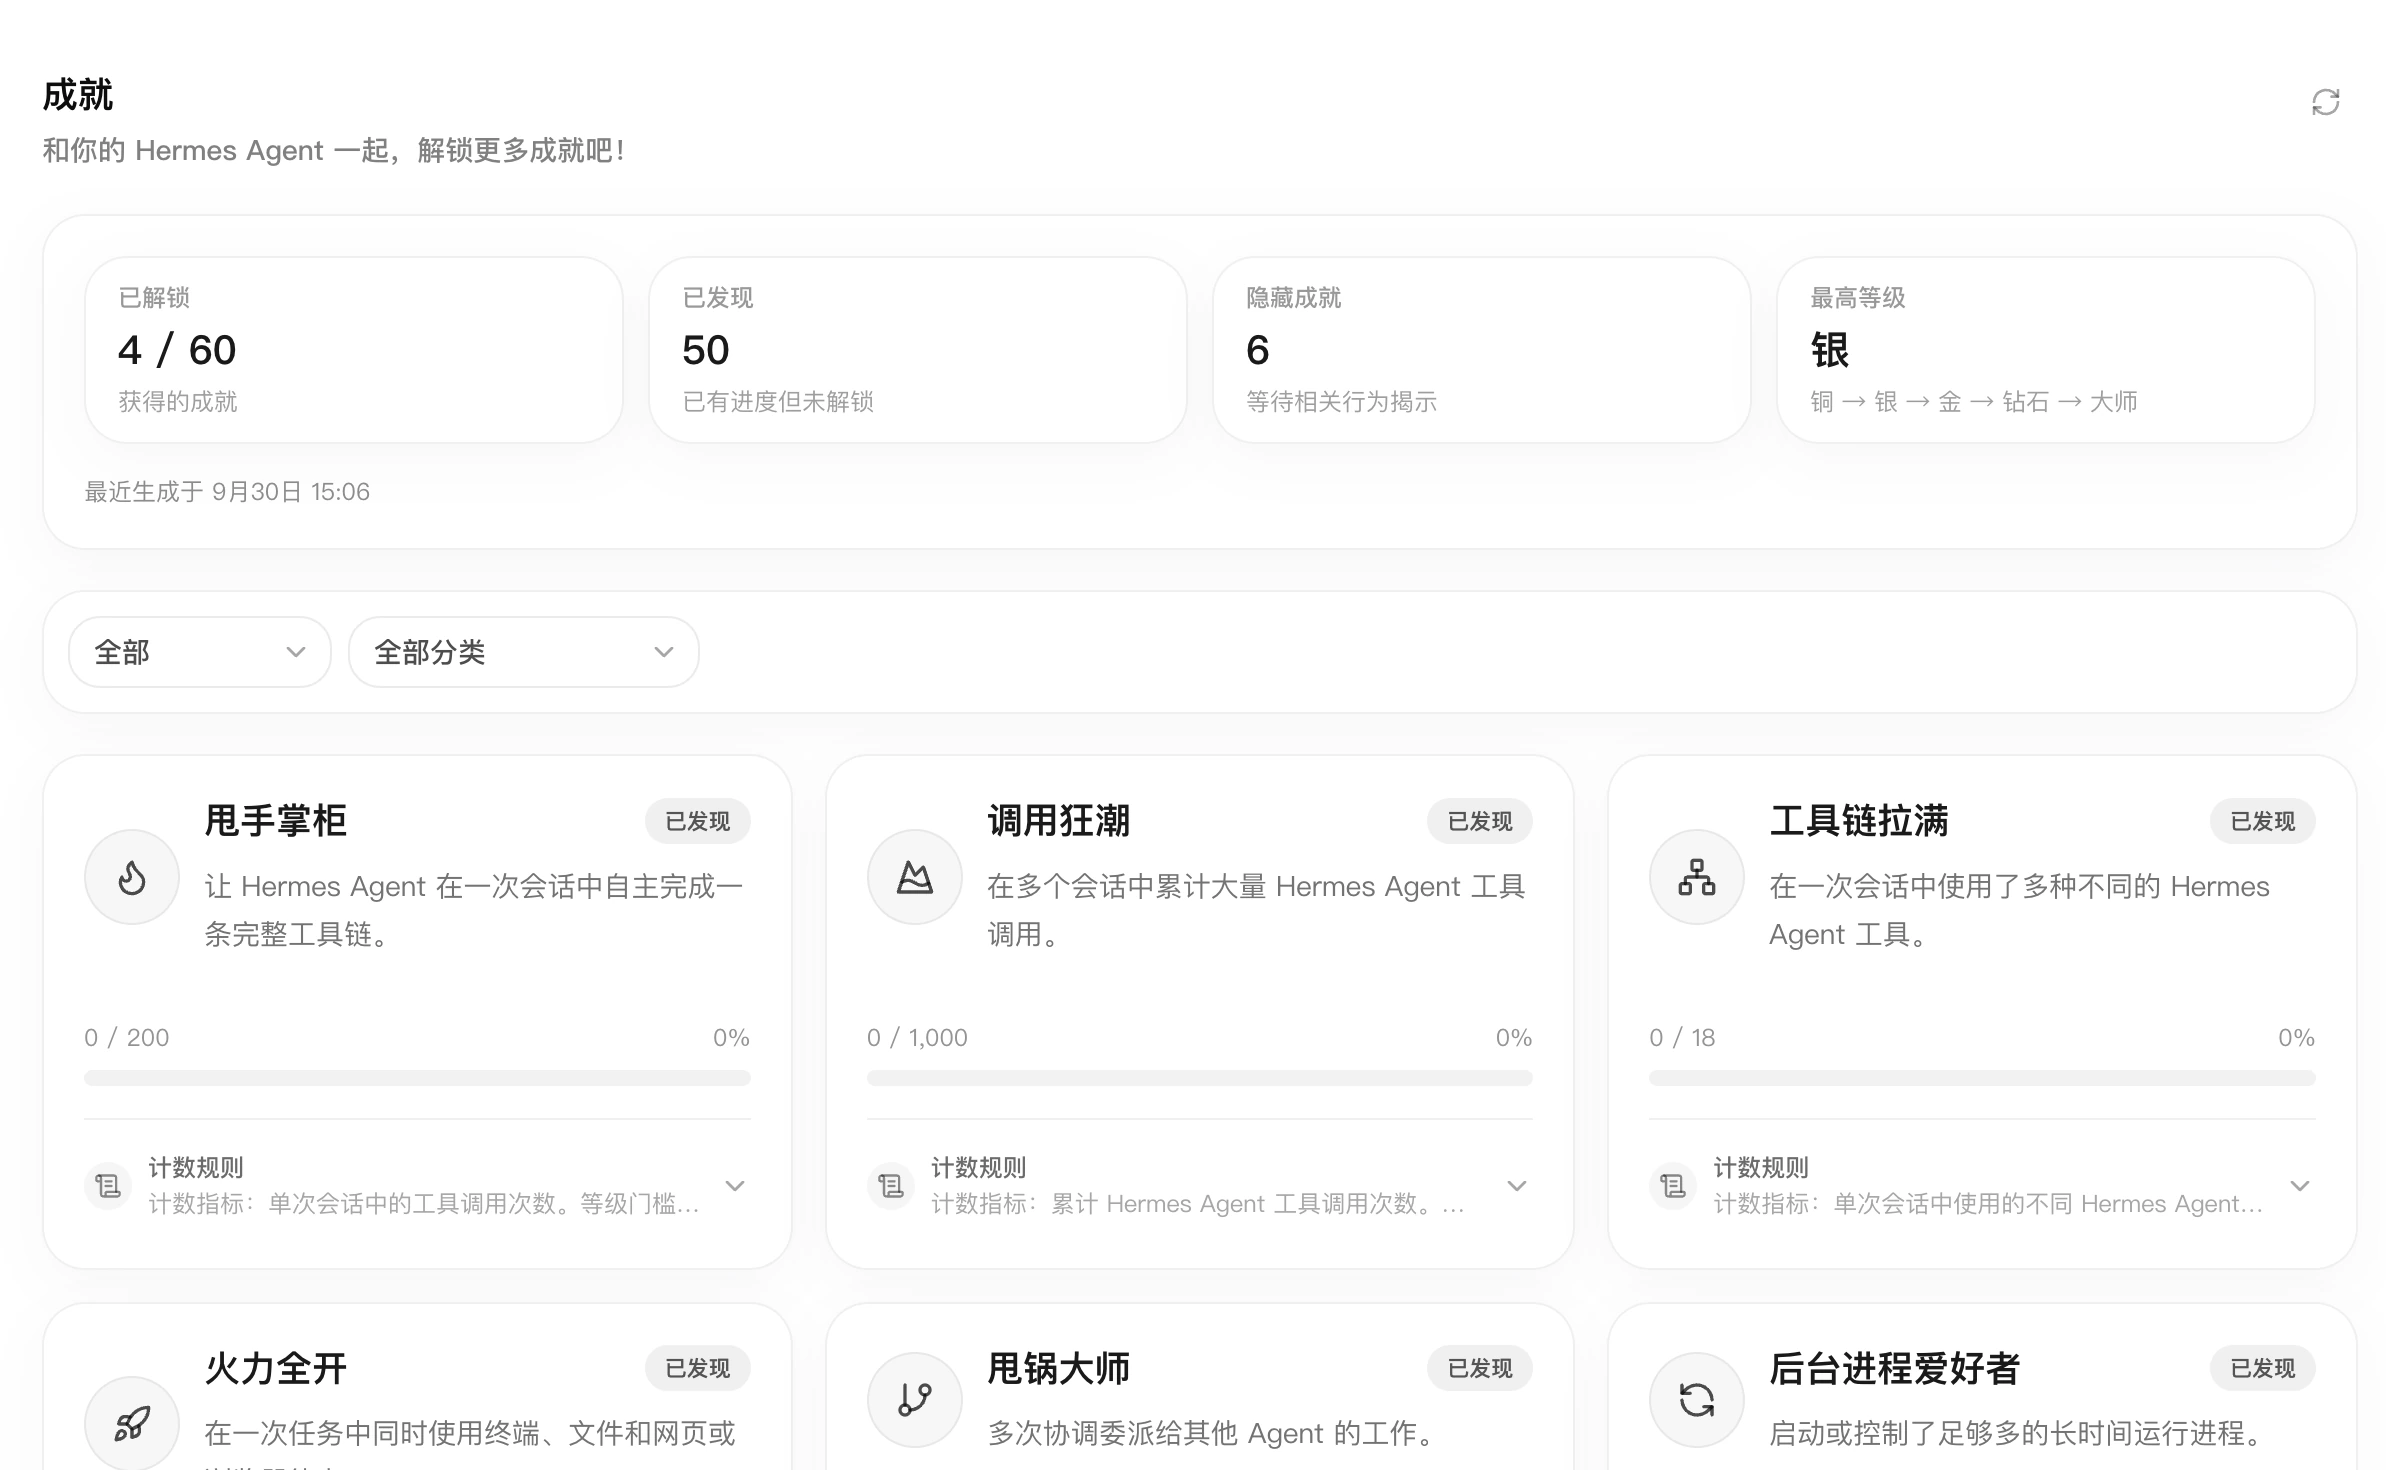
Task: Click the 已发现 badge on 工具链拉满
Action: (x=2262, y=821)
